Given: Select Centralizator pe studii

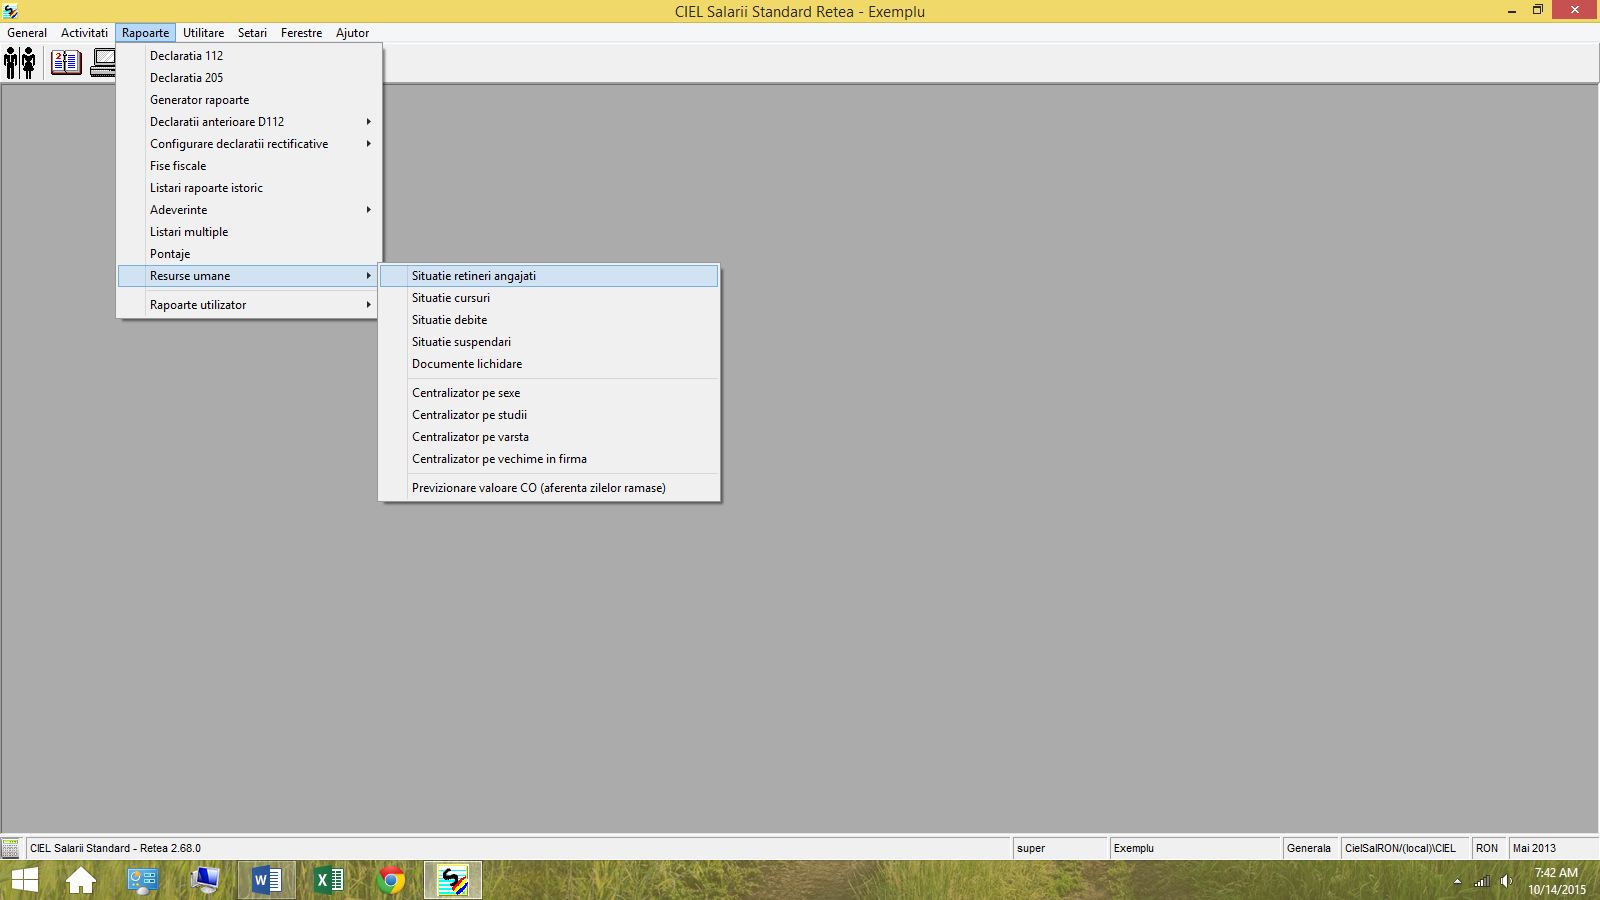Looking at the screenshot, I should [x=549, y=415].
